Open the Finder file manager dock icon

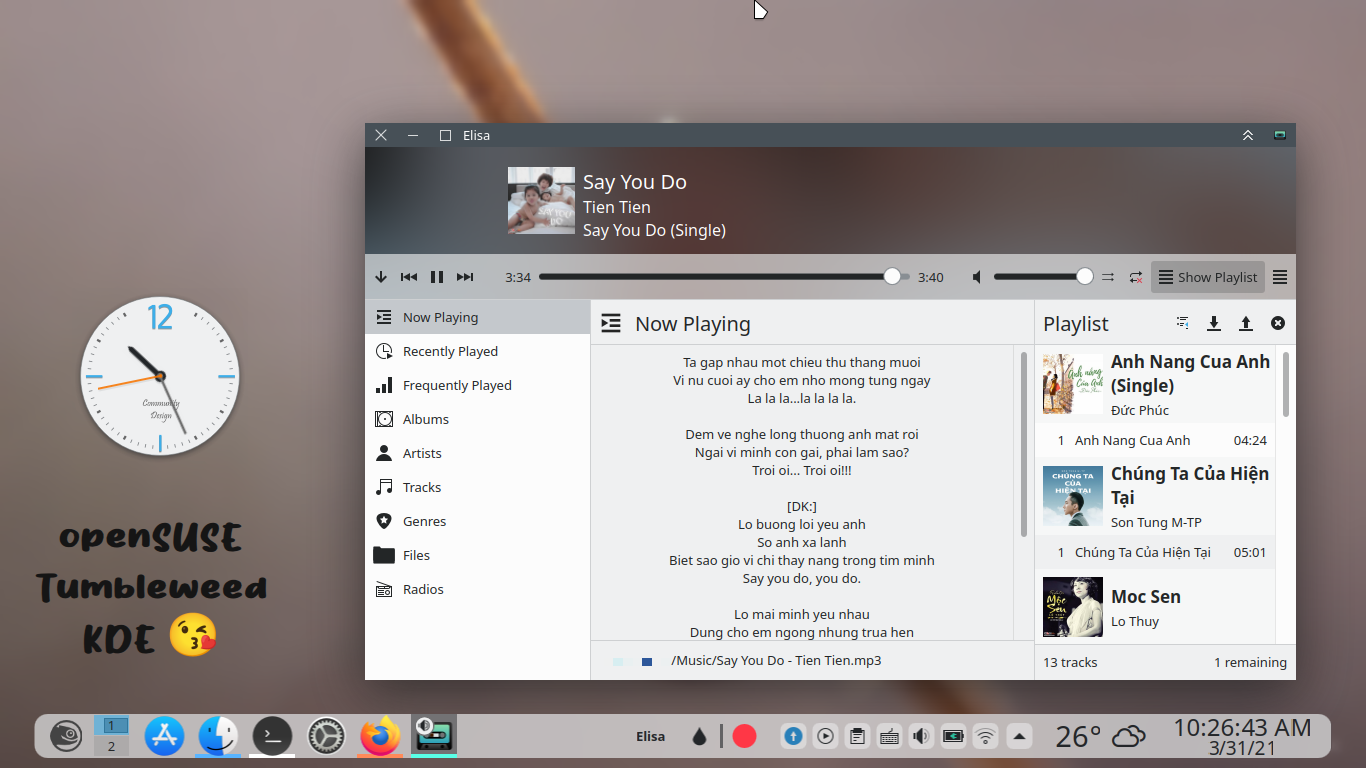point(218,736)
